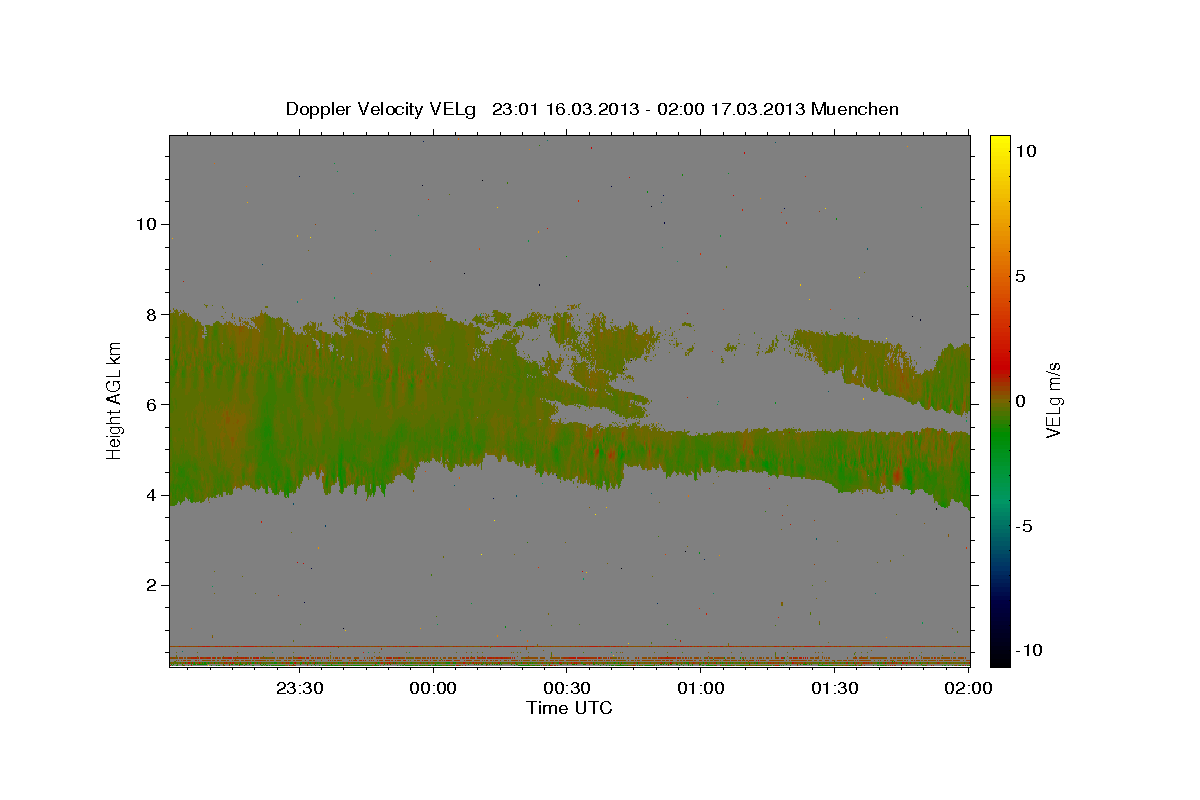Click the colorbar top value 10
The image size is (1200, 800).
1025,151
